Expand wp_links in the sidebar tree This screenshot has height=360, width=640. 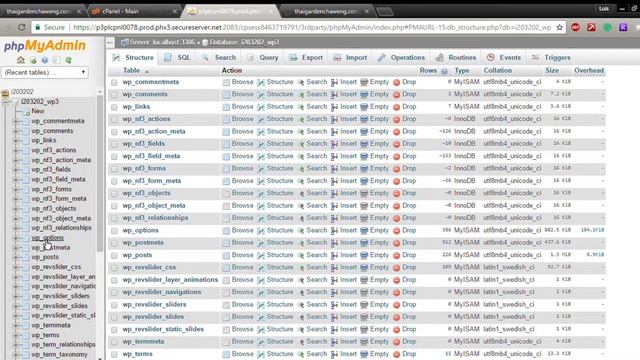pos(16,140)
